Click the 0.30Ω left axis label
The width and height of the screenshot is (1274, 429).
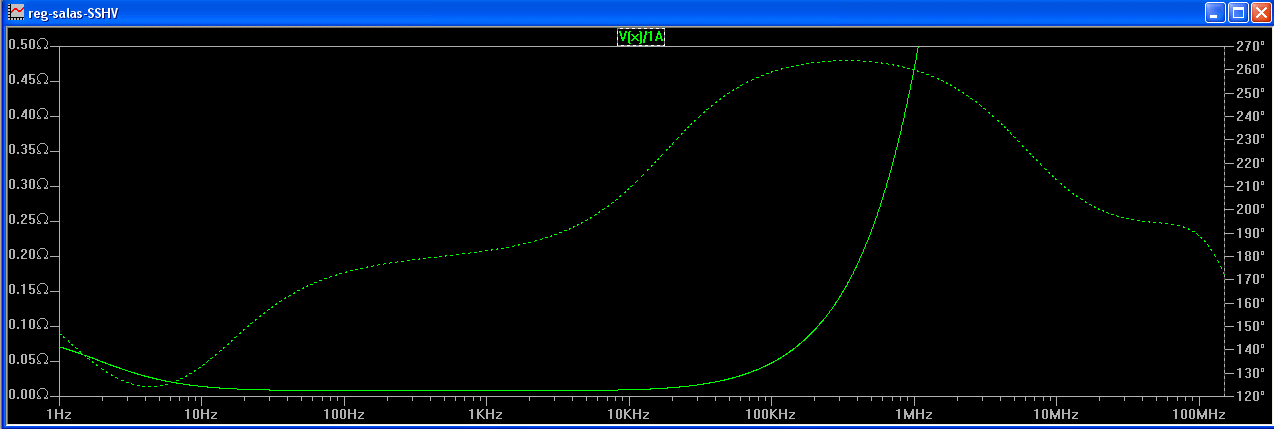[28, 185]
